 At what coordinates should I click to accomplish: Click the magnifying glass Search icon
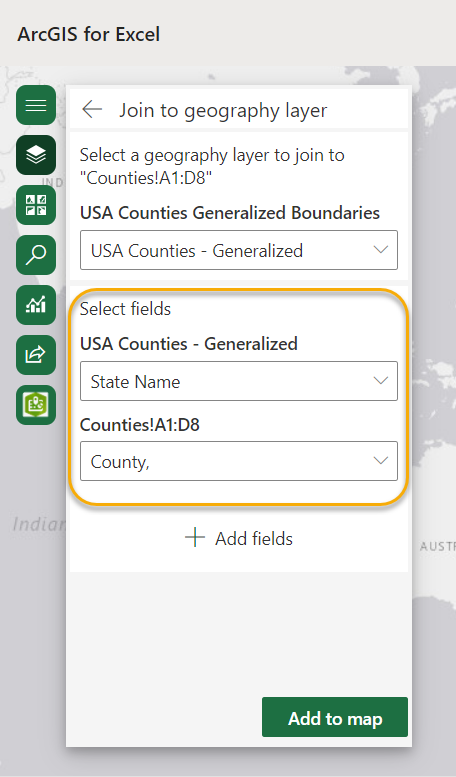(36, 255)
